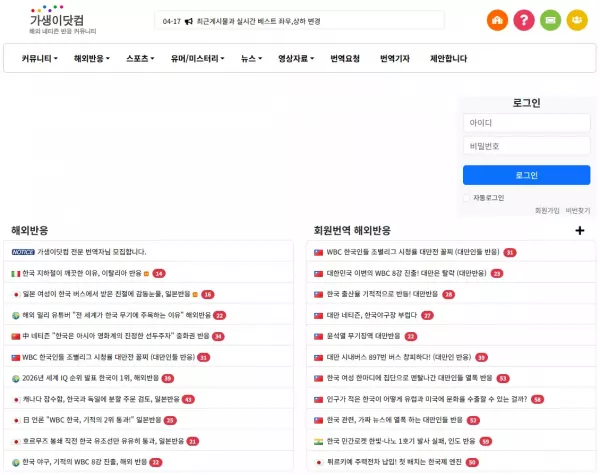Image resolution: width=600 pixels, height=475 pixels.
Task: Open post 일본 여성이 한국 버스에서 받은 친절
Action: tap(106, 294)
